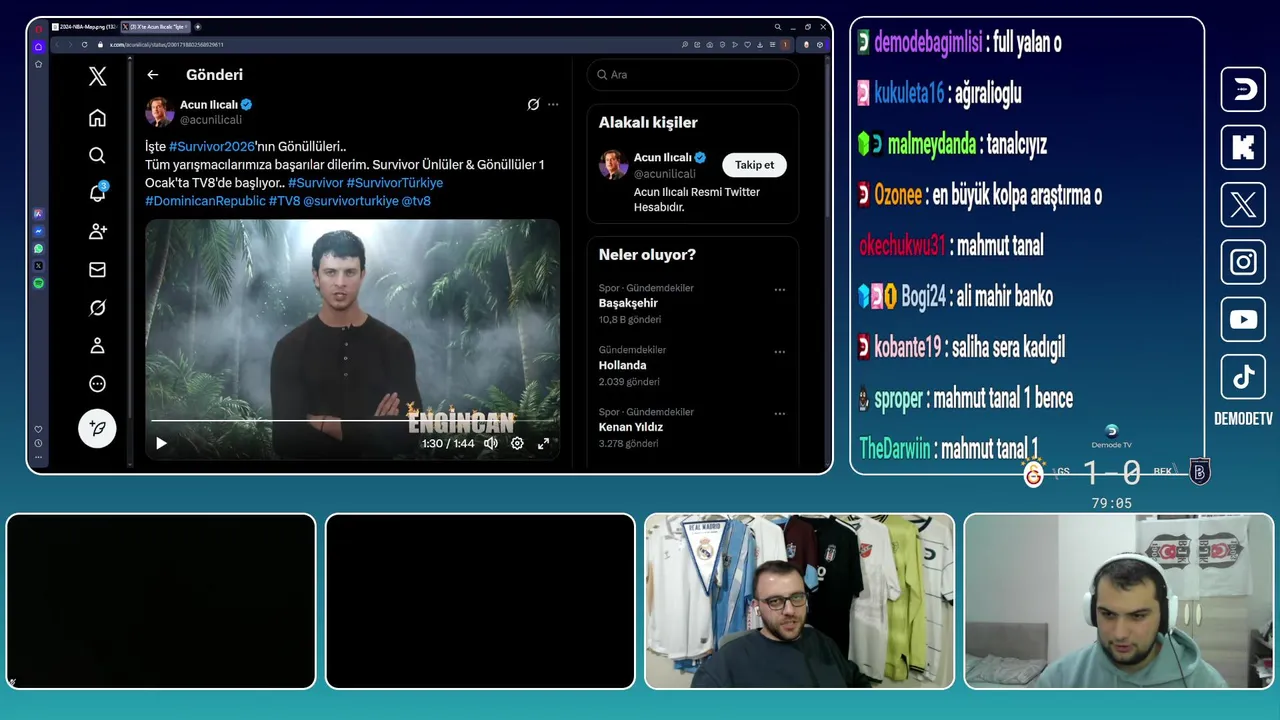
Task: Select the X Acun Ilıcalı browser tab
Action: tap(154, 27)
